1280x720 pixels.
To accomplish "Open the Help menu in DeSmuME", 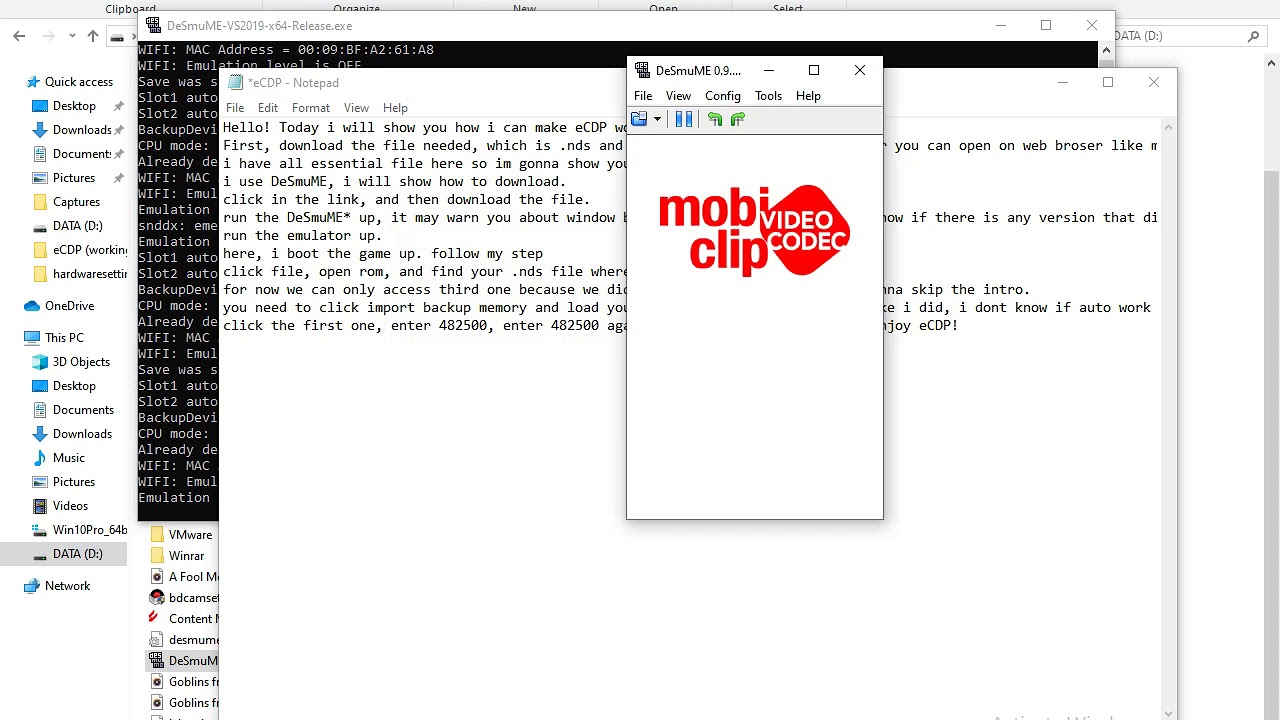I will (x=808, y=96).
